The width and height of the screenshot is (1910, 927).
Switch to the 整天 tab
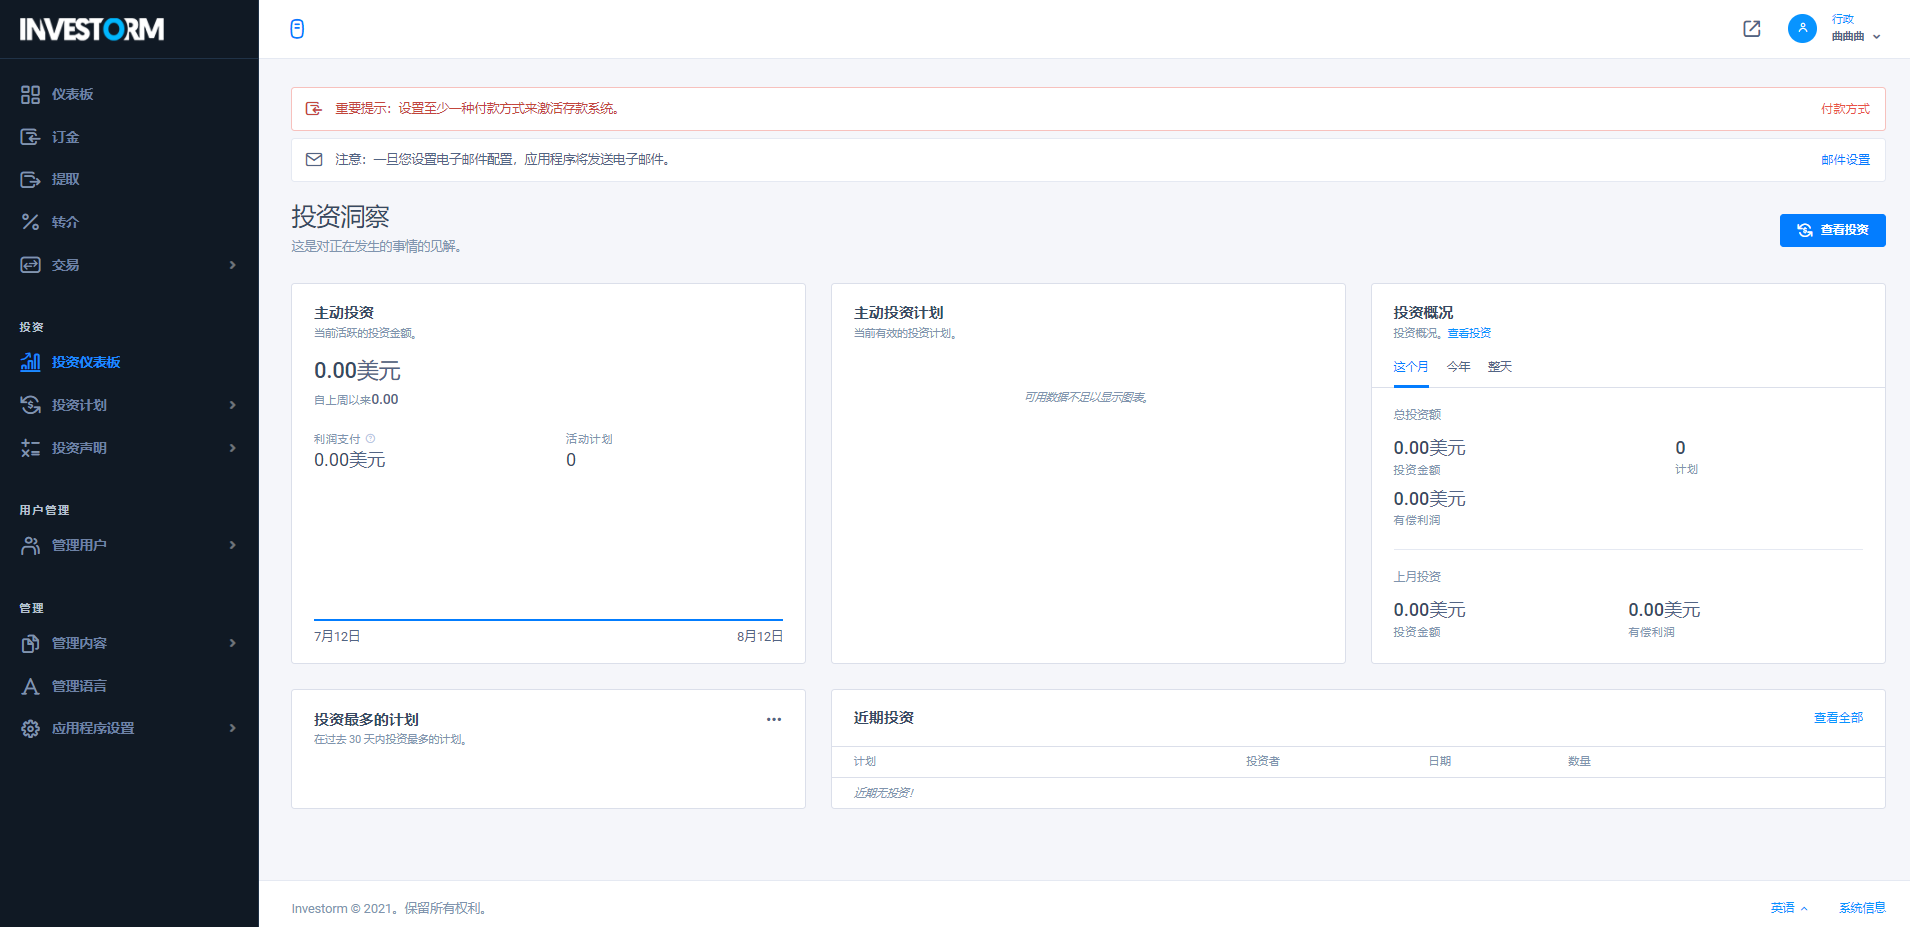pyautogui.click(x=1499, y=367)
